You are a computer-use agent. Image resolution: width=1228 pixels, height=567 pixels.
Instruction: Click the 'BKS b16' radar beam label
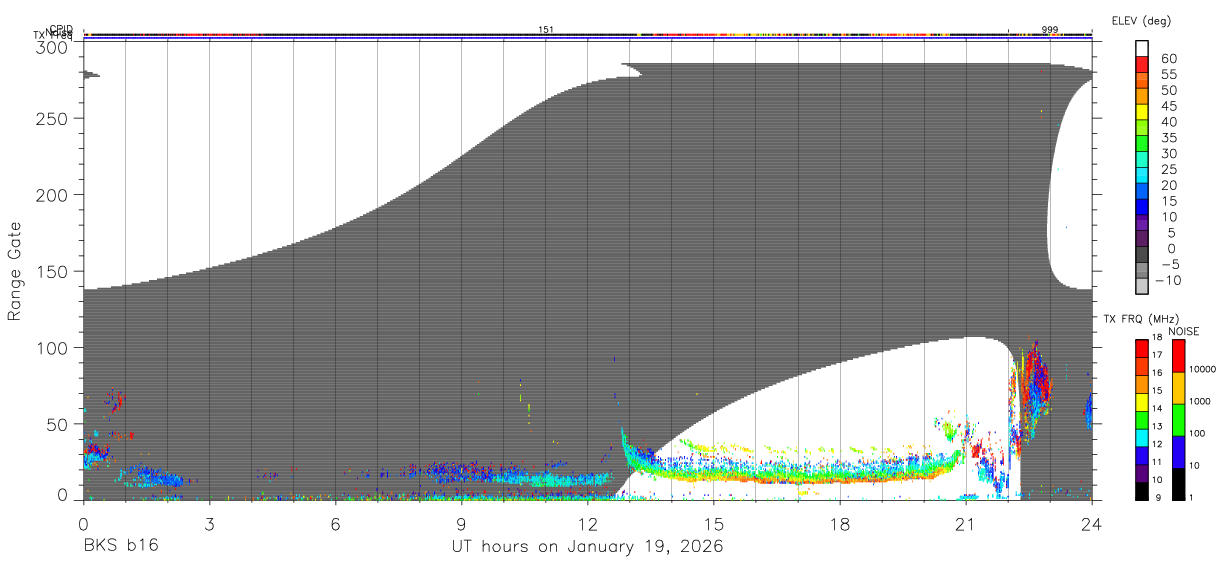tap(120, 546)
